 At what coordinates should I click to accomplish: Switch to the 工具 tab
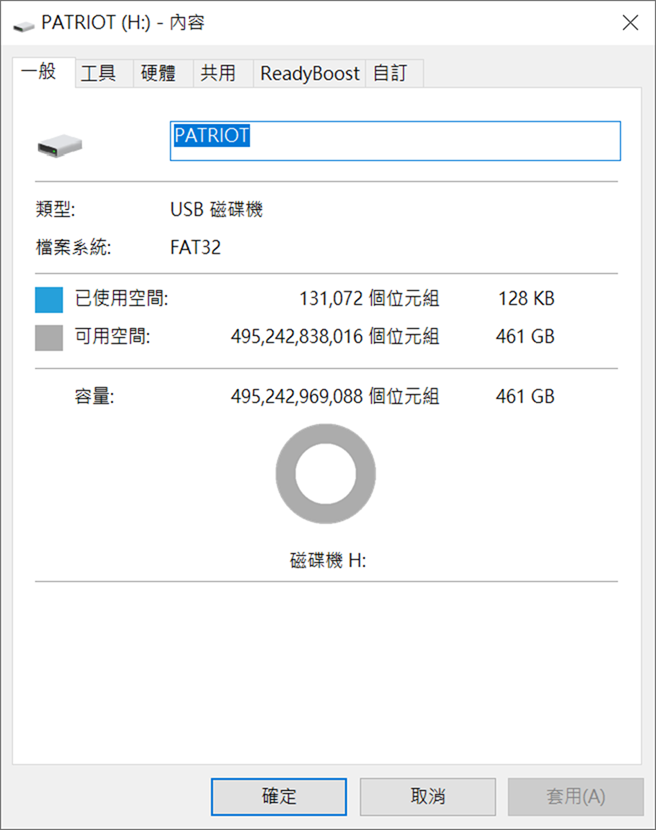[x=98, y=74]
